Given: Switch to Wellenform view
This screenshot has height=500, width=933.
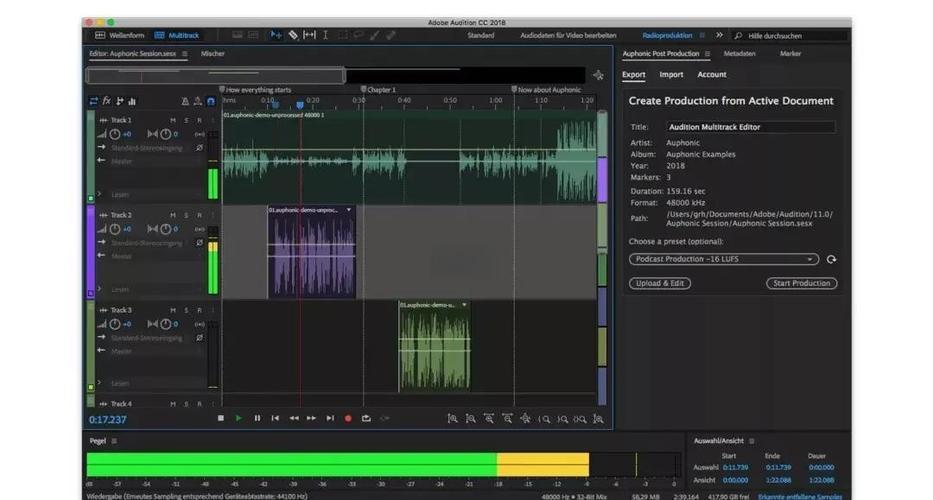Looking at the screenshot, I should click(120, 35).
